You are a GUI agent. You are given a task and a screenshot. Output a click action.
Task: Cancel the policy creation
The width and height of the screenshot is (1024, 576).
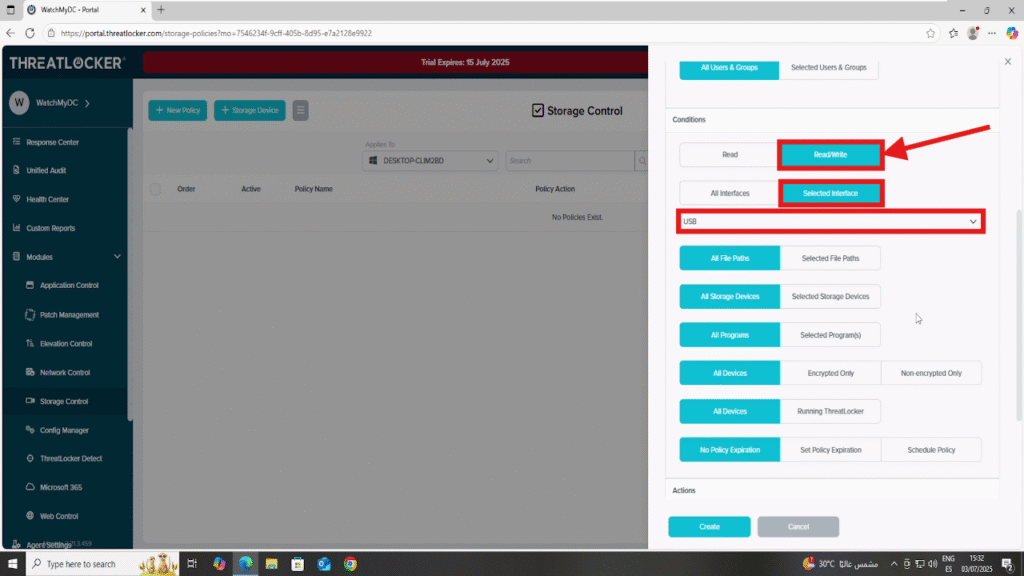tap(798, 526)
